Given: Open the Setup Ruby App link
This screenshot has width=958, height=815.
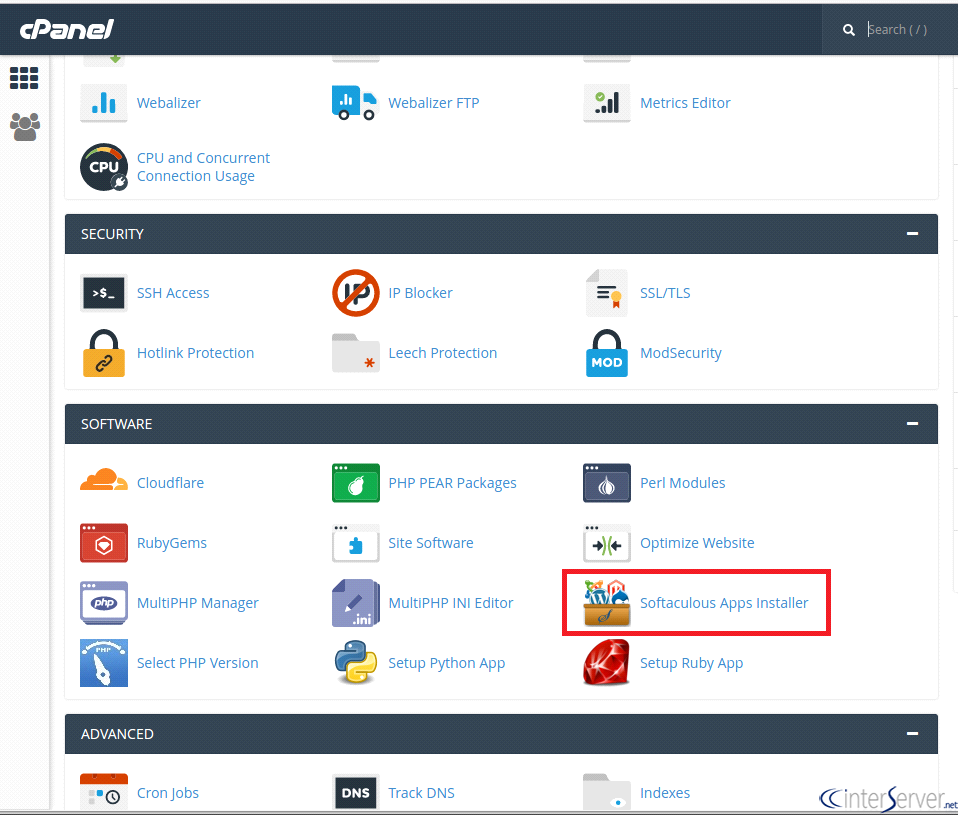Looking at the screenshot, I should 692,663.
